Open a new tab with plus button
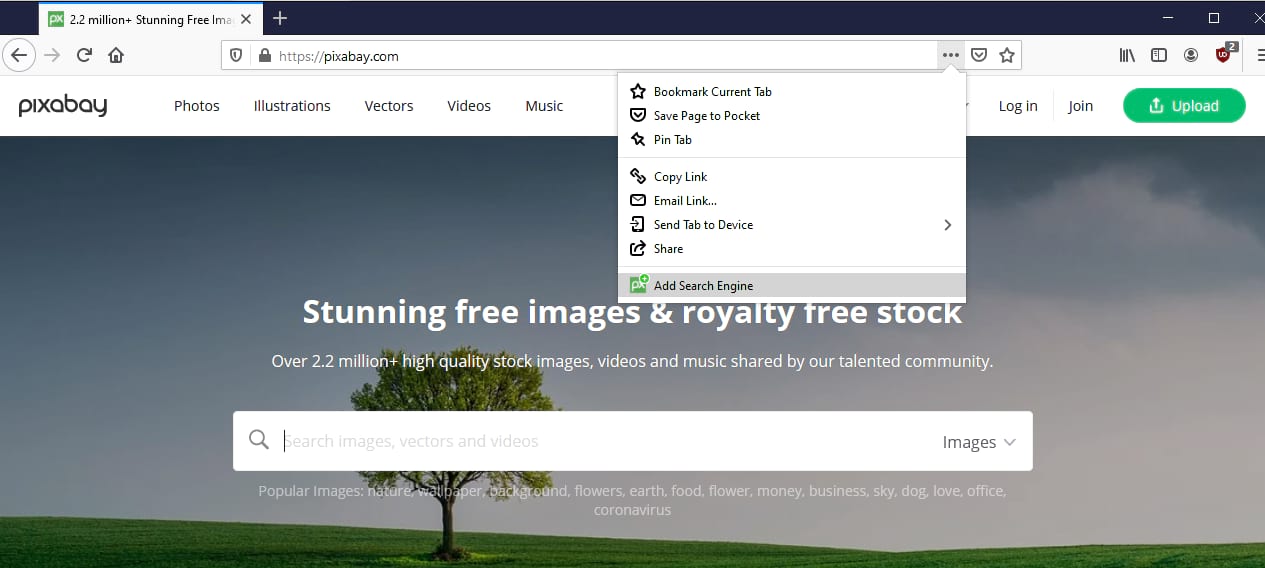This screenshot has width=1265, height=568. point(280,18)
